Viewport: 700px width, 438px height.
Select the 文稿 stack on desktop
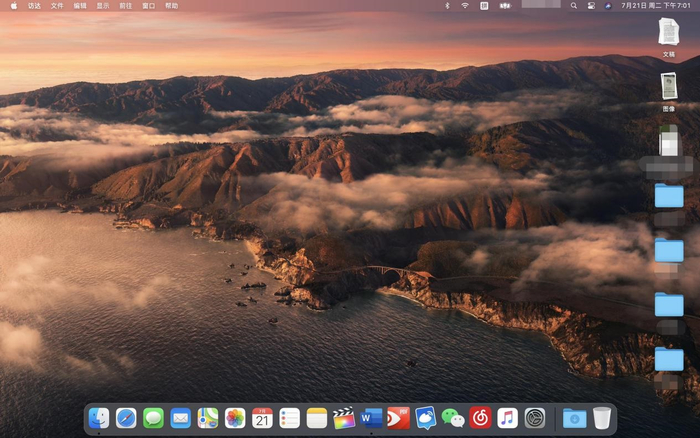click(668, 33)
